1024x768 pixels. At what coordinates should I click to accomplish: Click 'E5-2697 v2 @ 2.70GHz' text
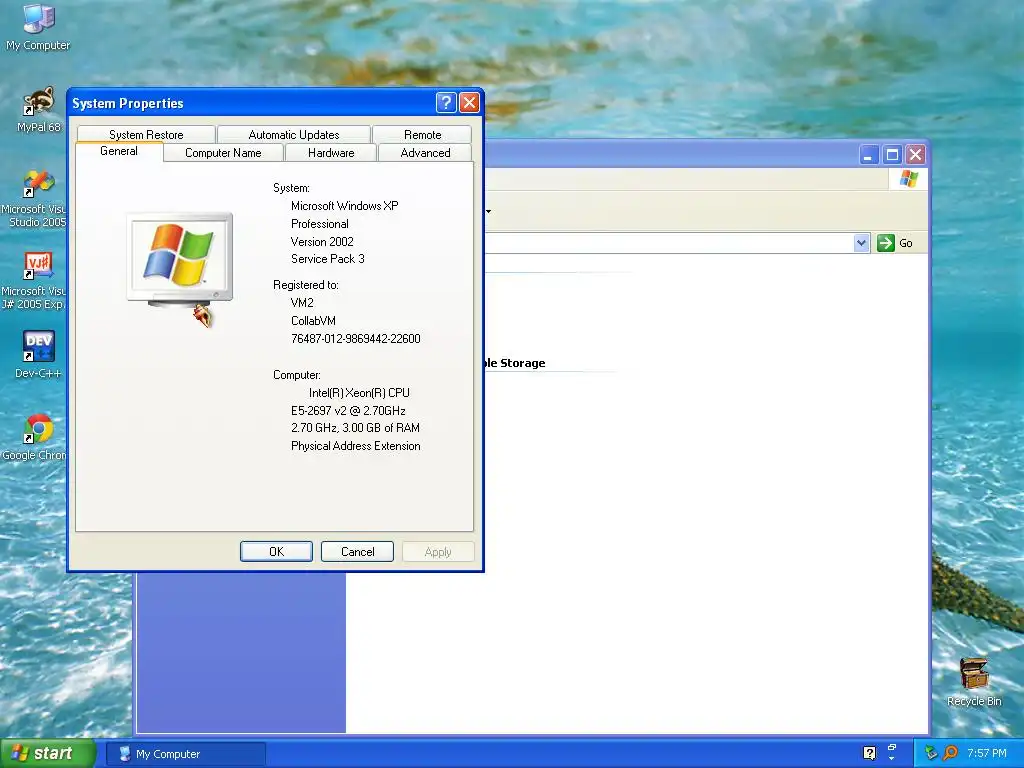pos(348,411)
